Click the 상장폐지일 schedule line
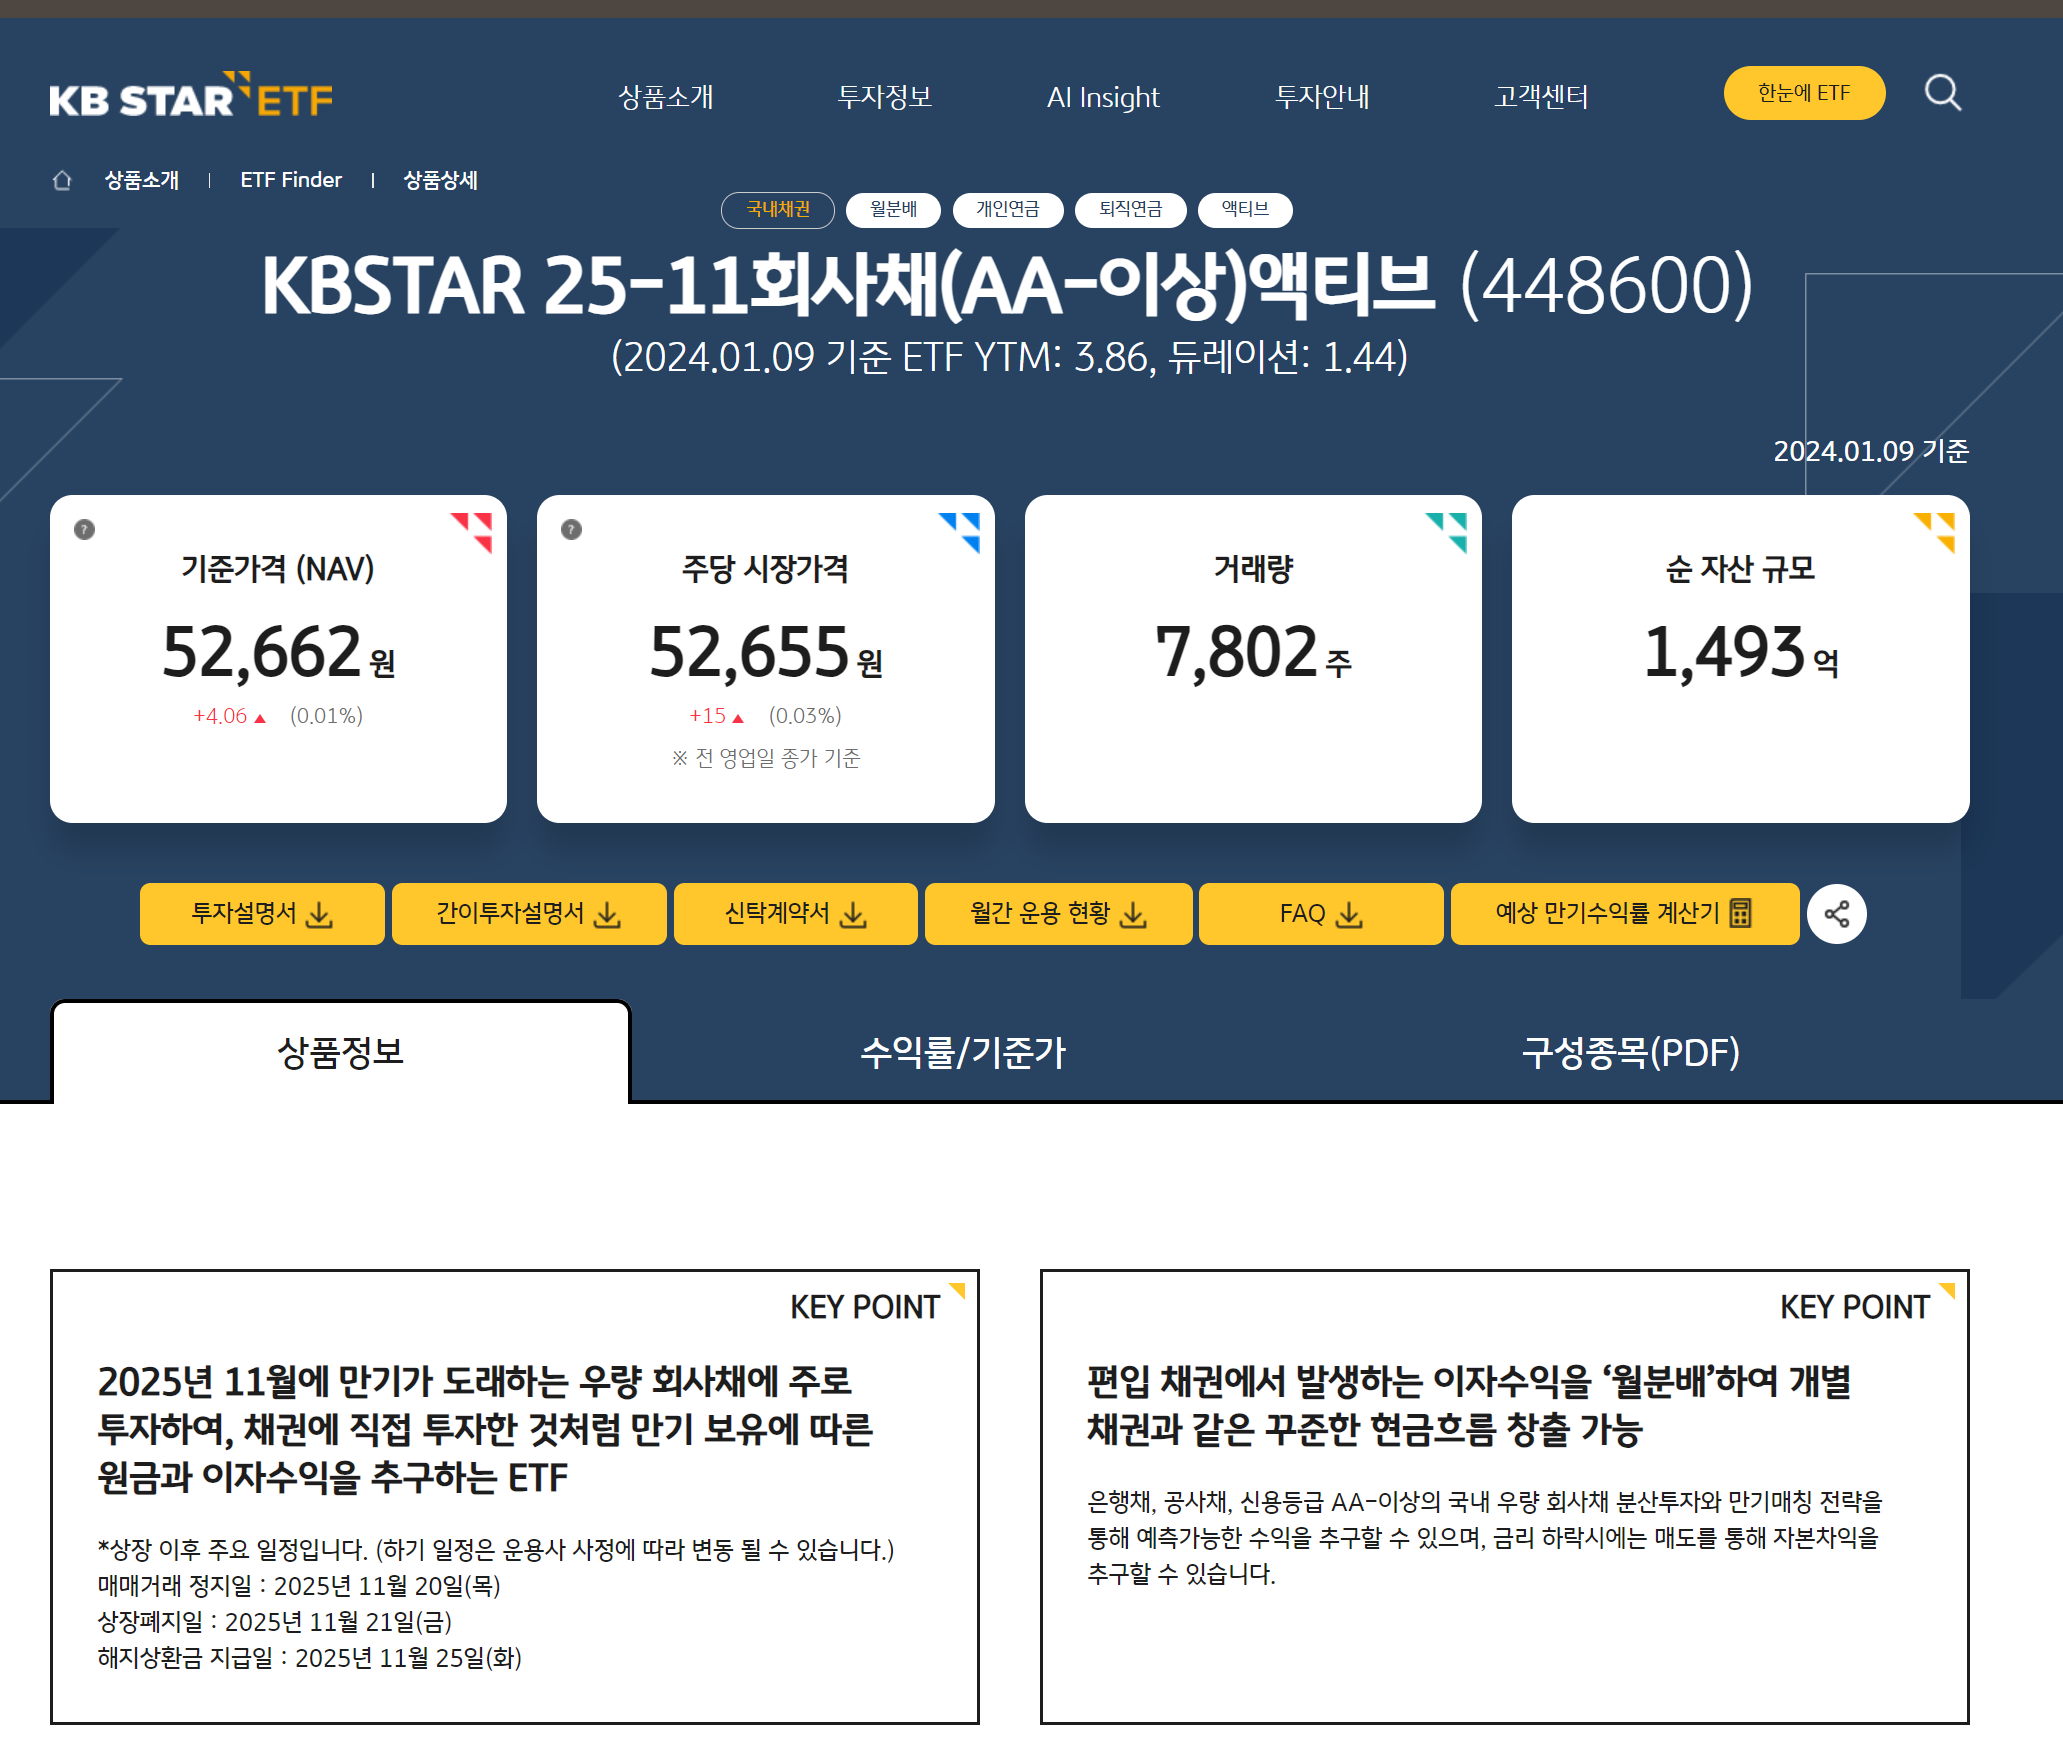2063x1743 pixels. coord(275,1622)
